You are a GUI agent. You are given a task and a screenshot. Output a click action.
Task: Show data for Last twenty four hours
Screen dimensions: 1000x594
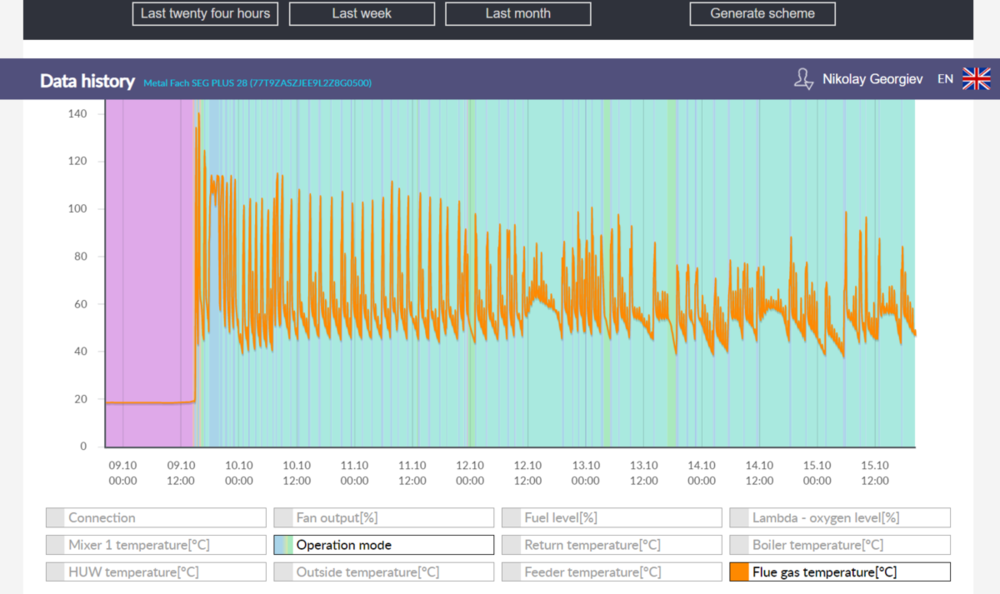[x=205, y=14]
